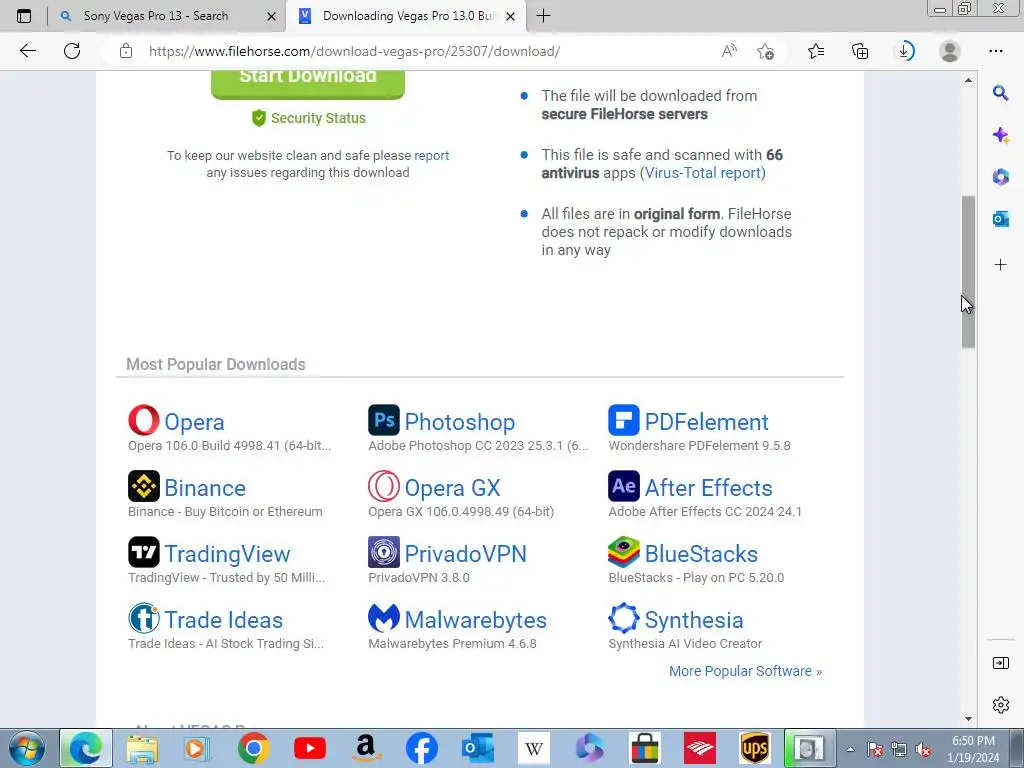The width and height of the screenshot is (1024, 768).
Task: Open a new tab with plus button
Action: coord(543,16)
